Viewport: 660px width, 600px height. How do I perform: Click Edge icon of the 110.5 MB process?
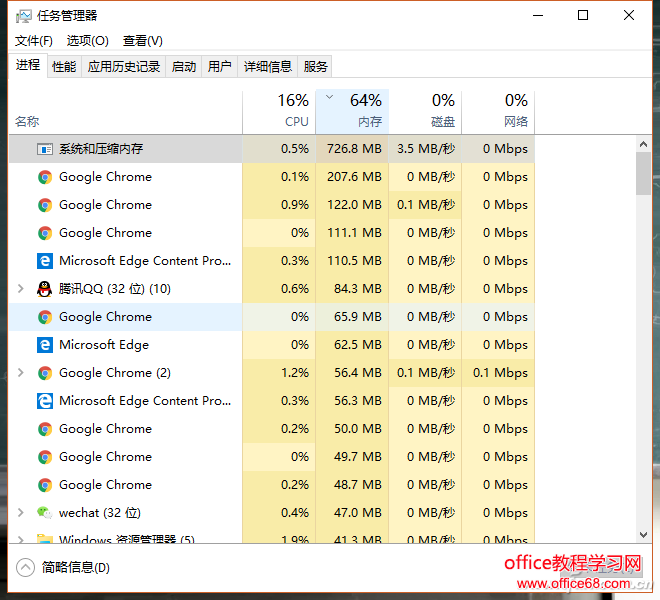[45, 261]
